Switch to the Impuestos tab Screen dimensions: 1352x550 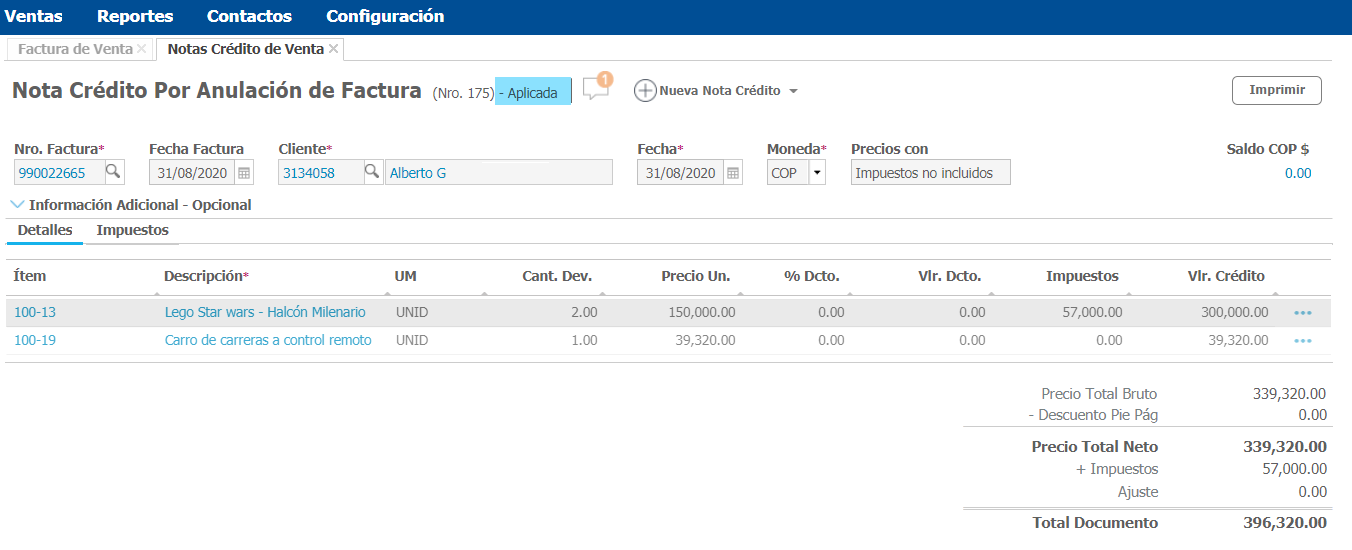coord(132,231)
